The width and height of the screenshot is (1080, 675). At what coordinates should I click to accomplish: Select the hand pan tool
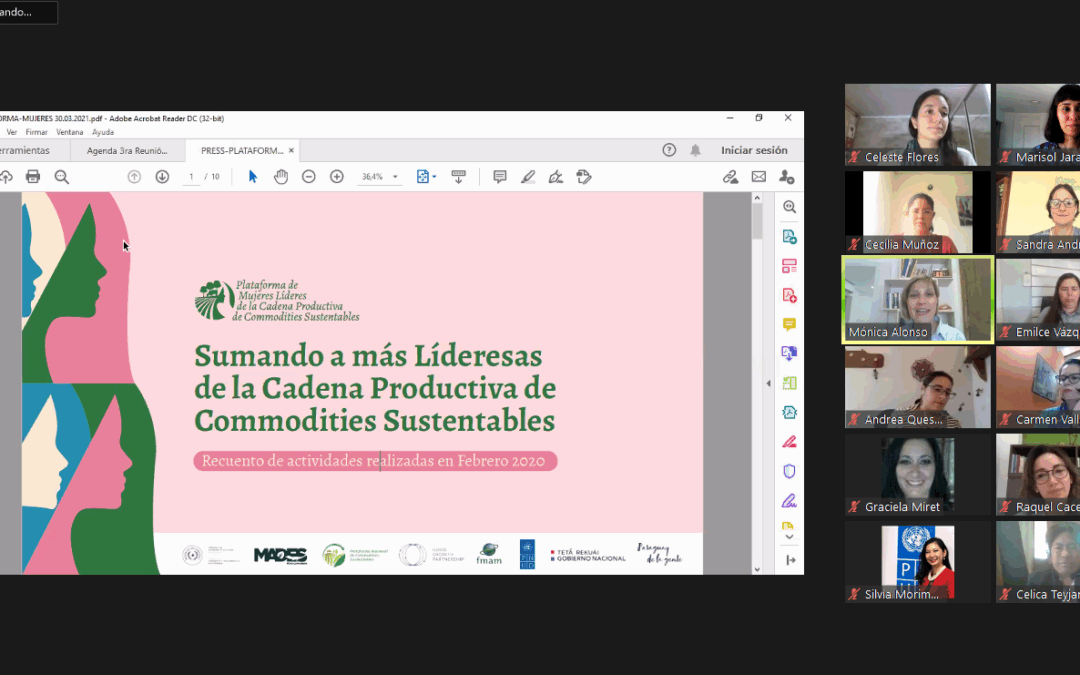click(x=281, y=177)
